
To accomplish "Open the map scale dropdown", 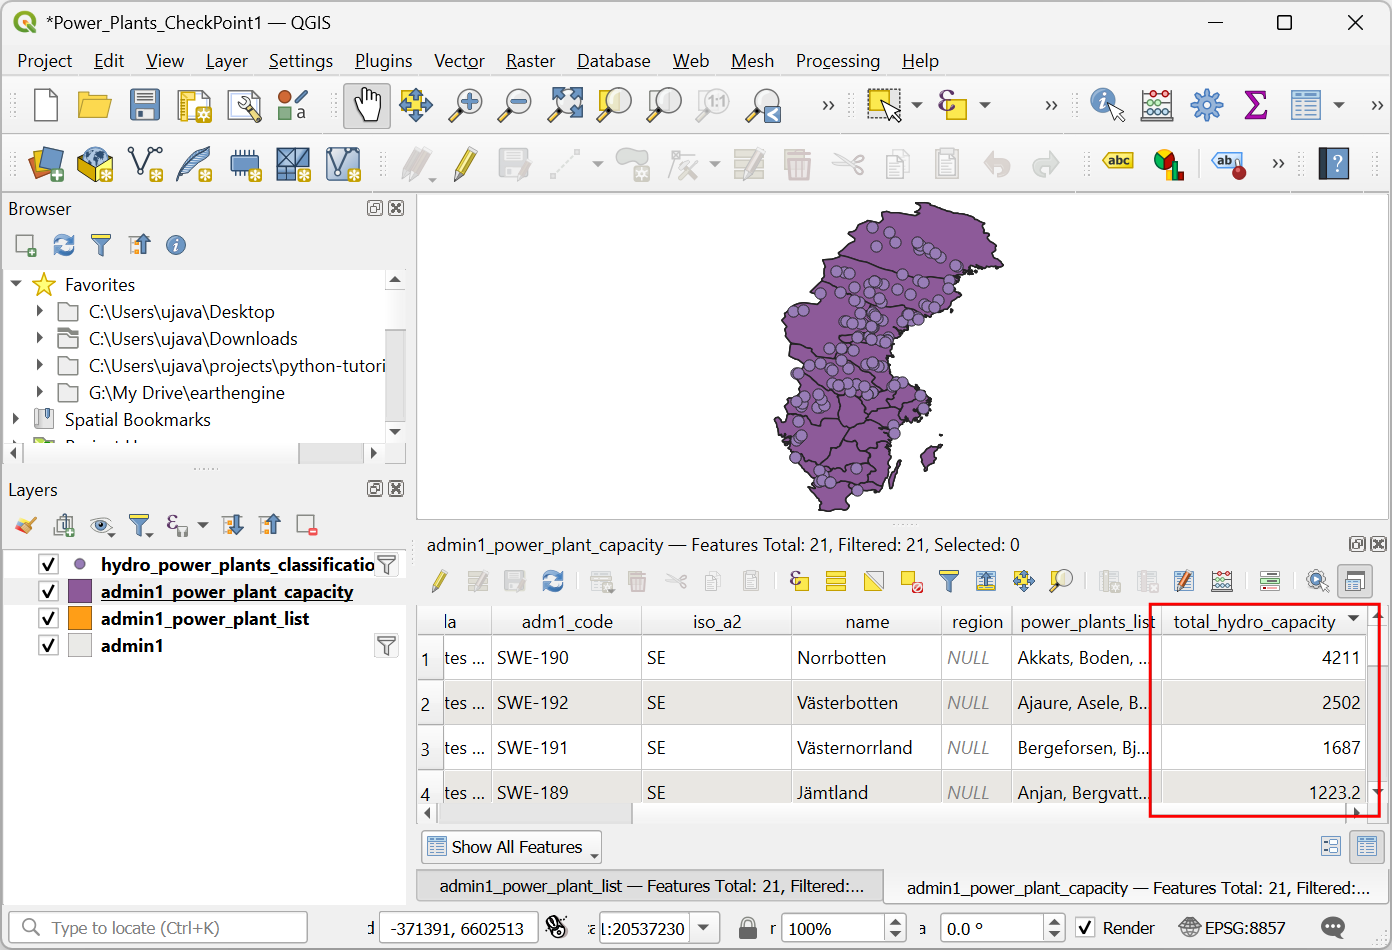I will [705, 928].
